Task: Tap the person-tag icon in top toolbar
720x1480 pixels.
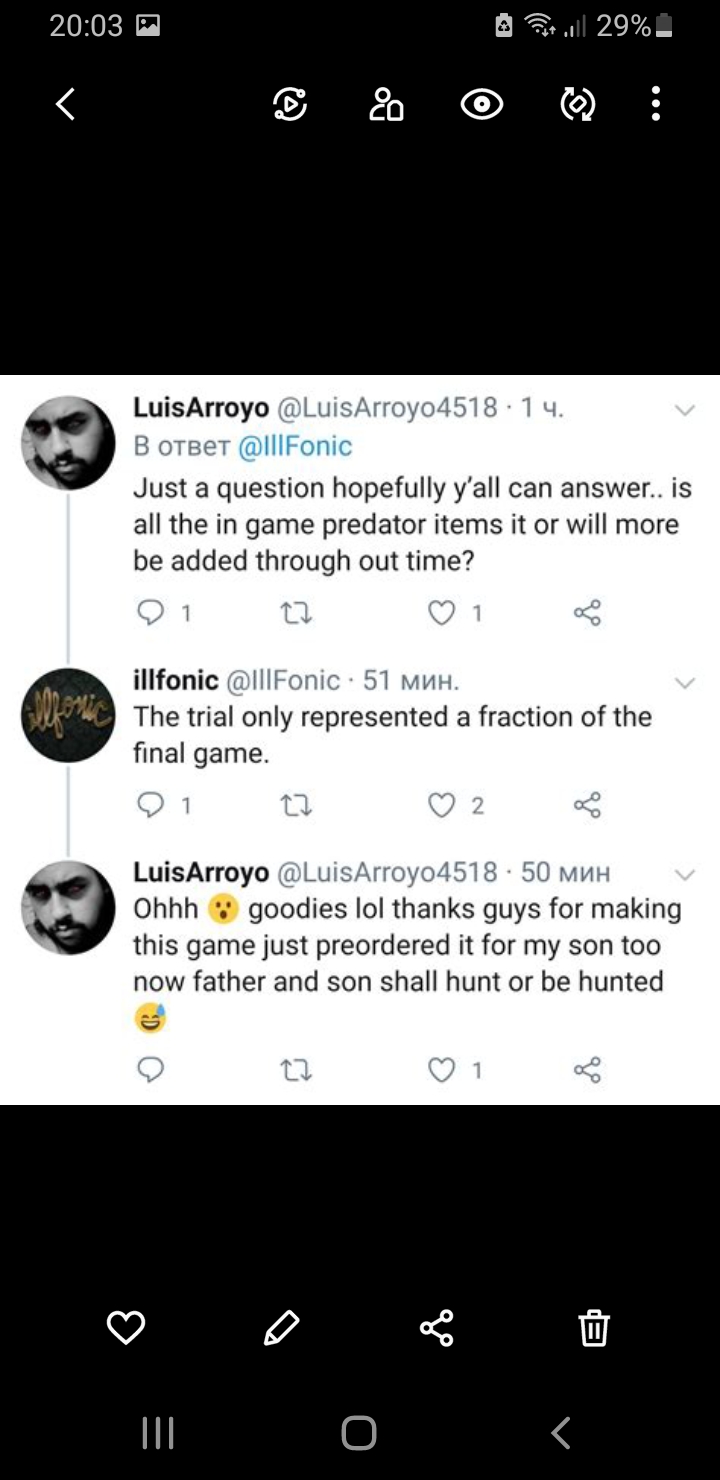Action: point(386,104)
